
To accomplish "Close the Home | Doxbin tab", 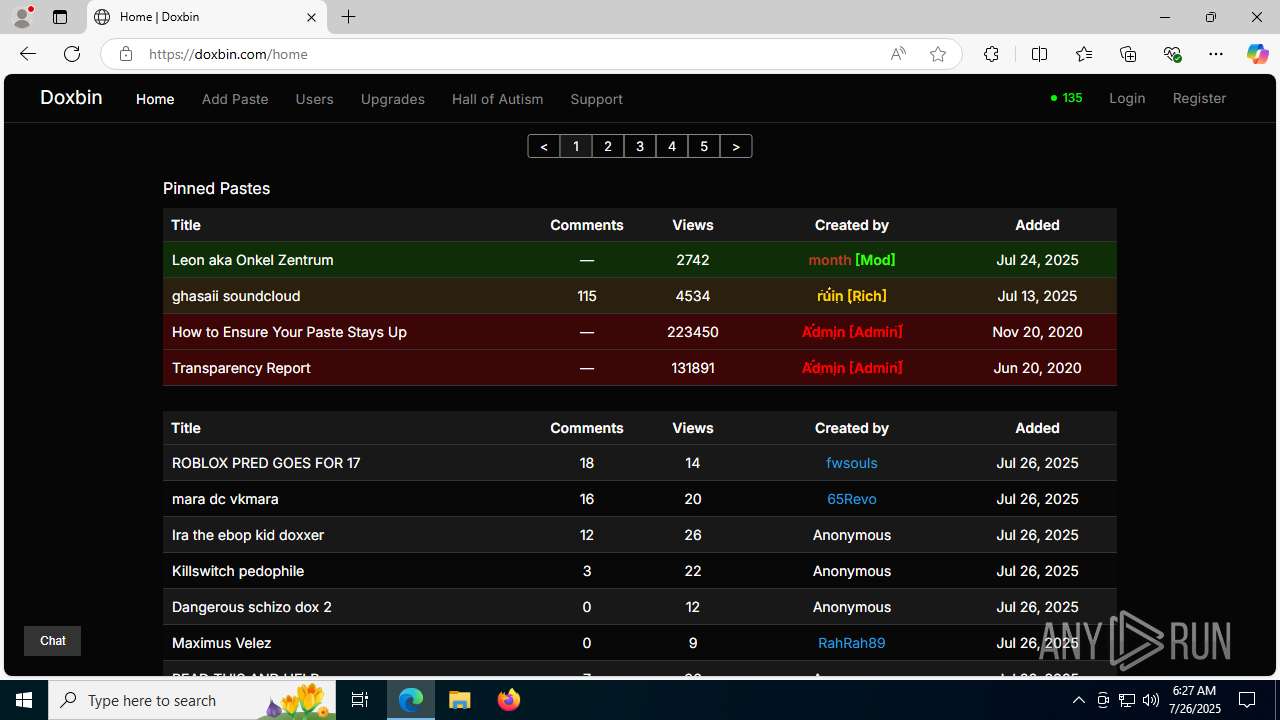I will (311, 17).
